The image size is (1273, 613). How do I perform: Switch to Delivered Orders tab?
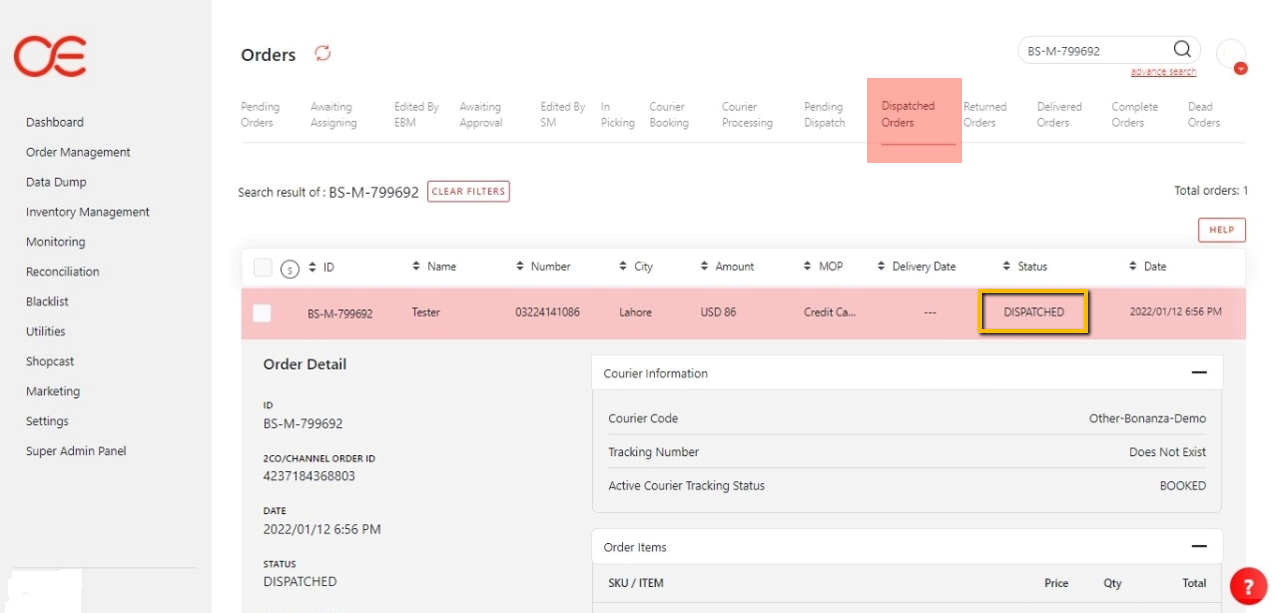(x=1059, y=115)
